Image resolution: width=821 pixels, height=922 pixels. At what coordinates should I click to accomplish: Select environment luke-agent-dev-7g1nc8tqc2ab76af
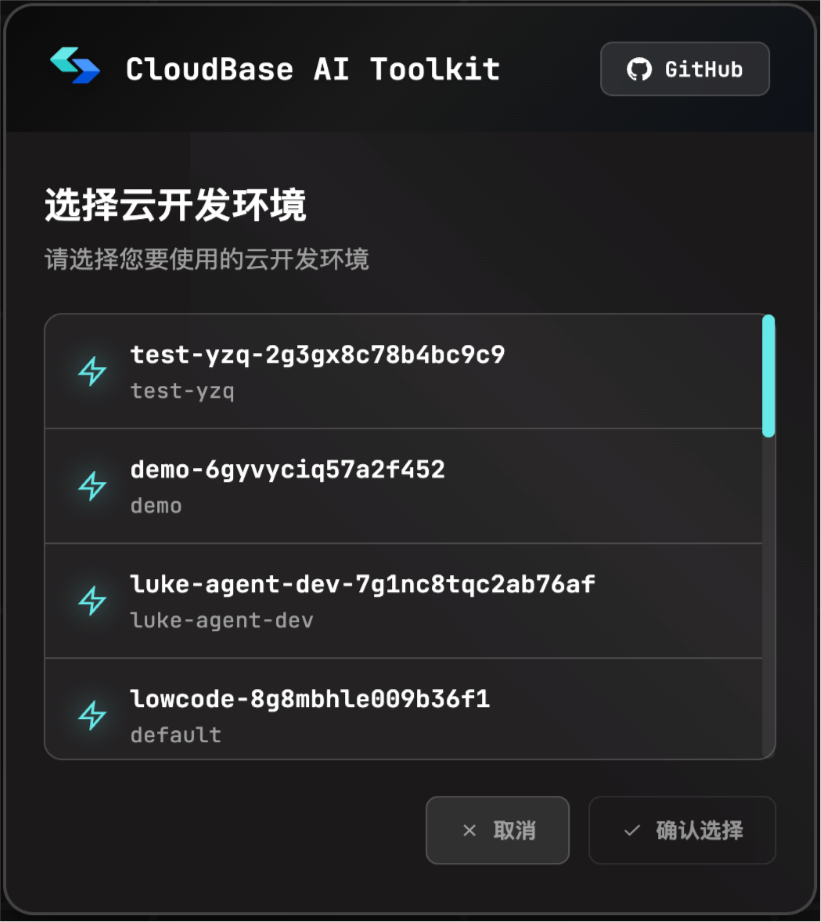(x=403, y=601)
